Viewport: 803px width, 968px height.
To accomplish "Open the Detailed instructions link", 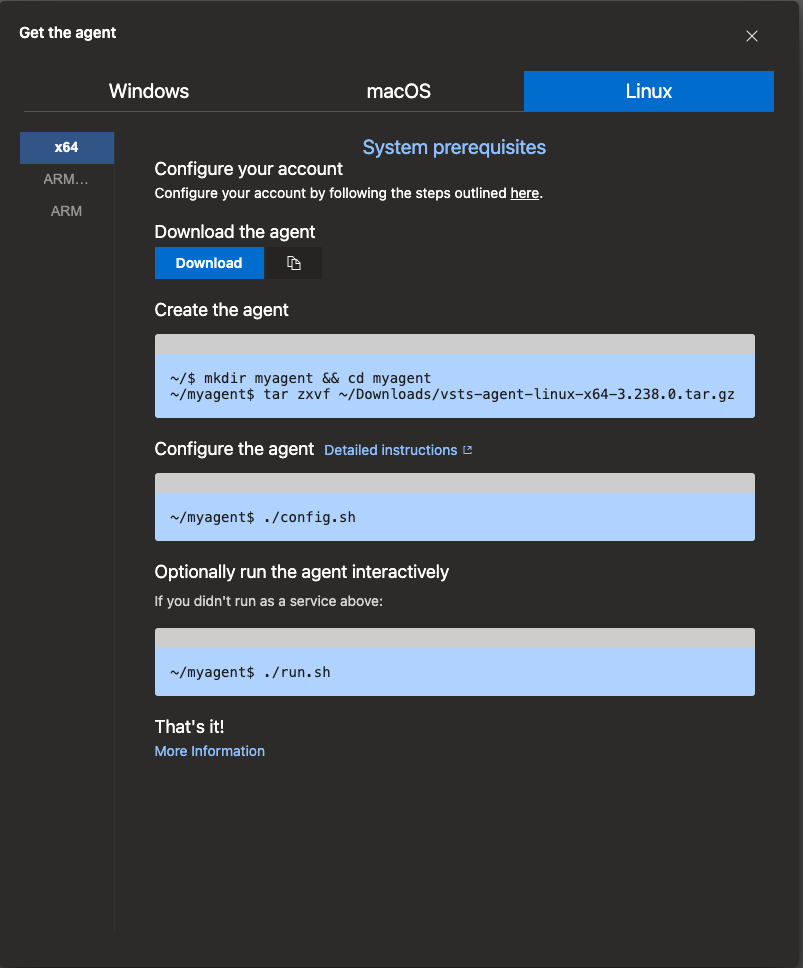I will point(391,450).
